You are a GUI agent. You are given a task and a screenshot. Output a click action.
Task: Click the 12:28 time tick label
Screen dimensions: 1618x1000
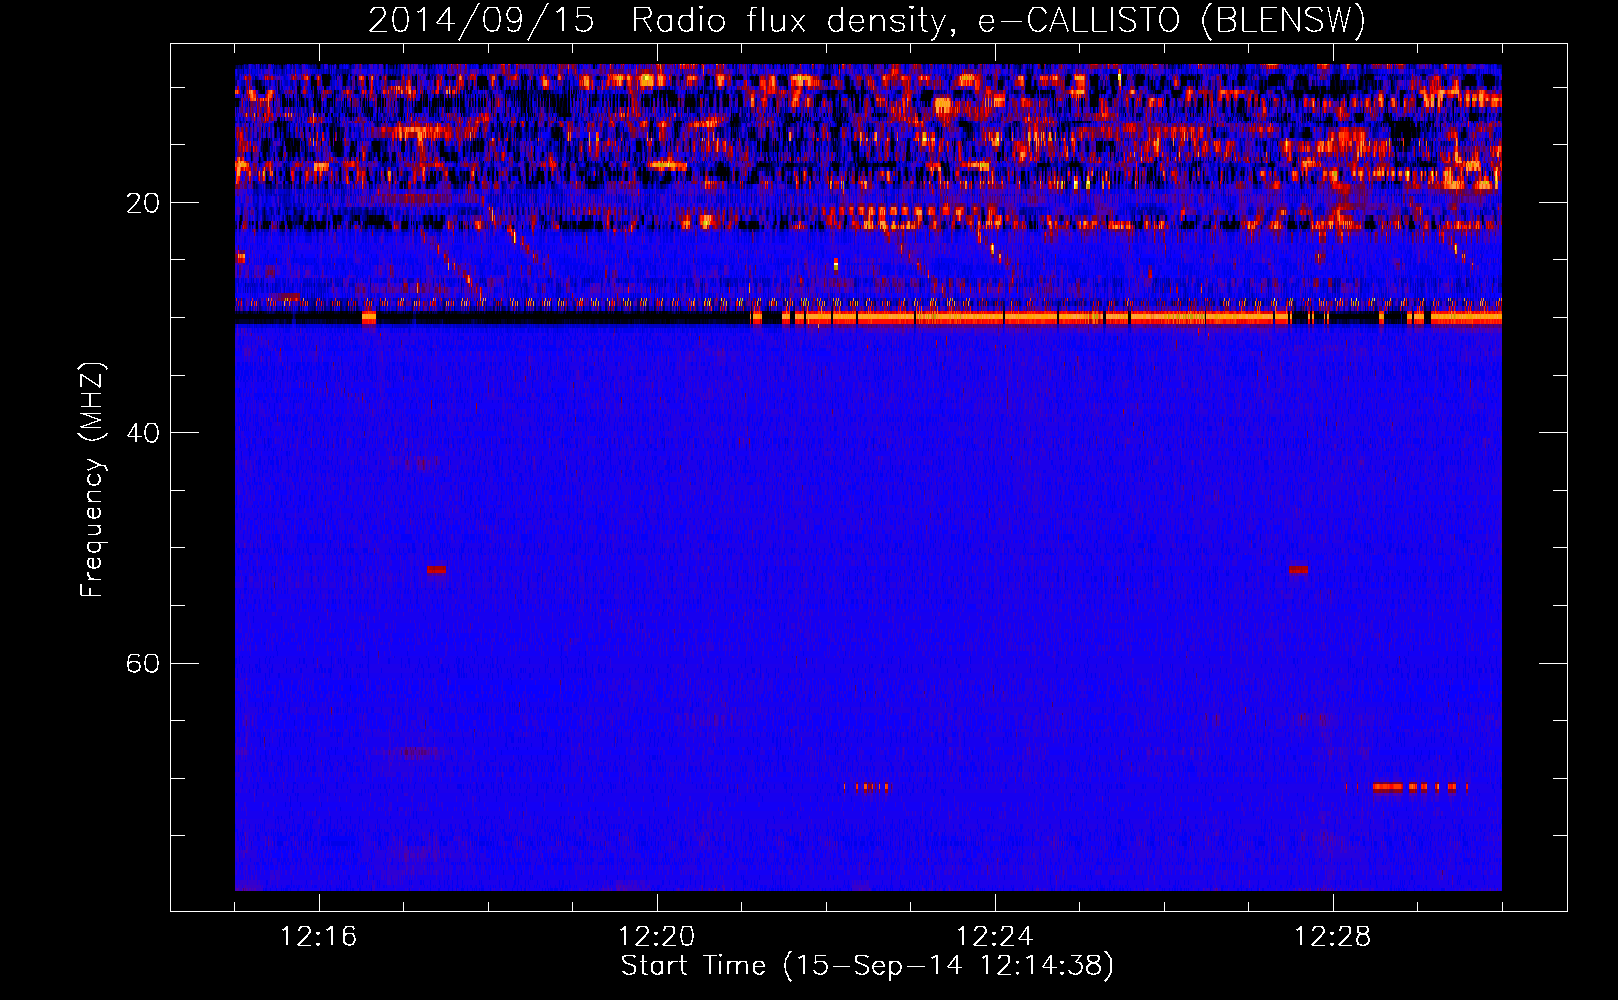point(1332,937)
